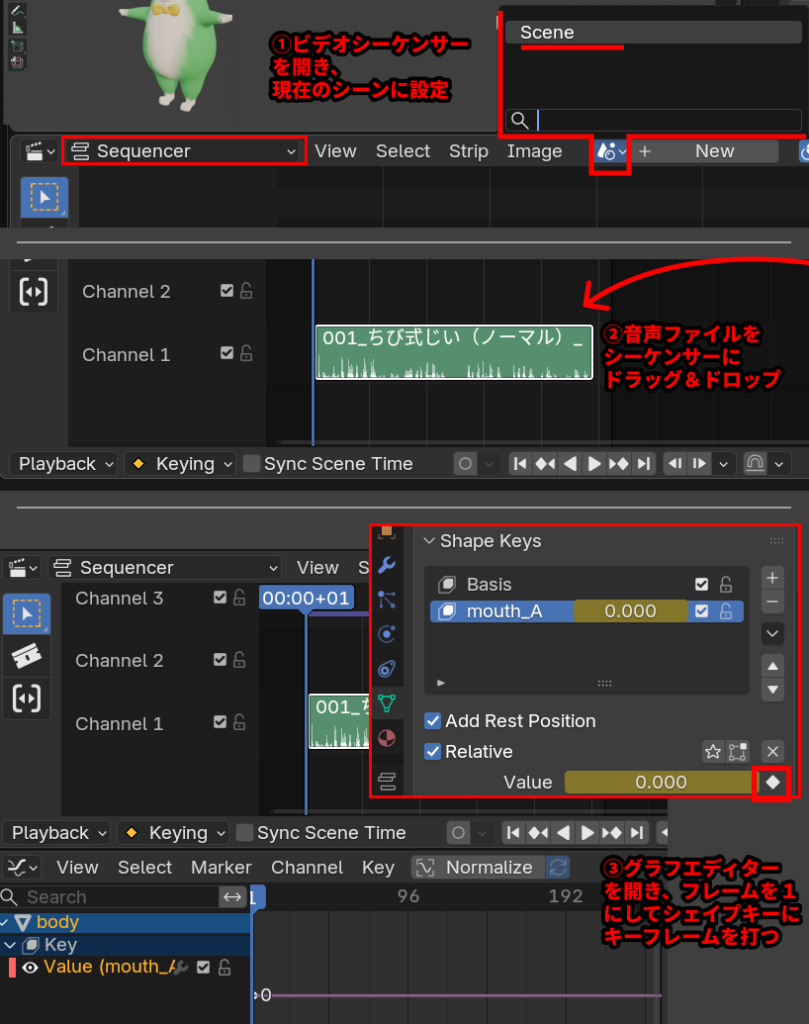Click the Modifiers wrench properties tab
The width and height of the screenshot is (809, 1024).
[387, 566]
